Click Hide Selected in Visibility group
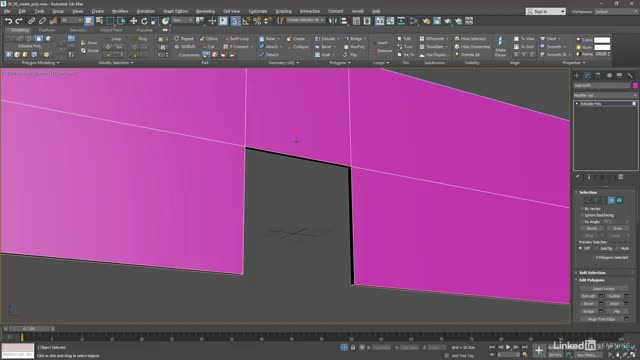640x360 pixels. [470, 38]
